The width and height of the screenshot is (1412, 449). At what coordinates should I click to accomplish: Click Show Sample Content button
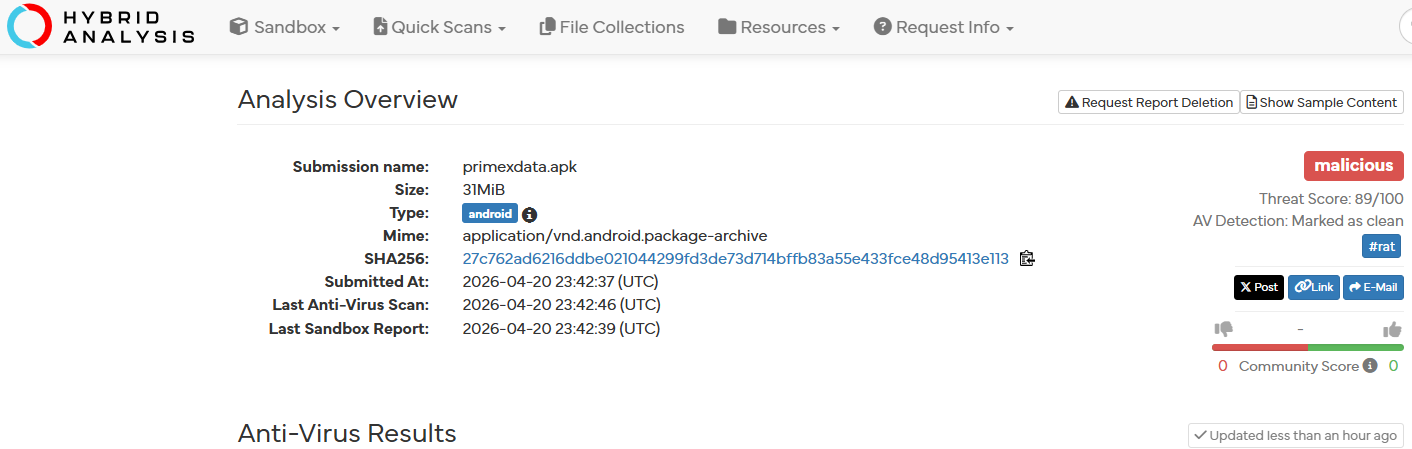(1322, 102)
